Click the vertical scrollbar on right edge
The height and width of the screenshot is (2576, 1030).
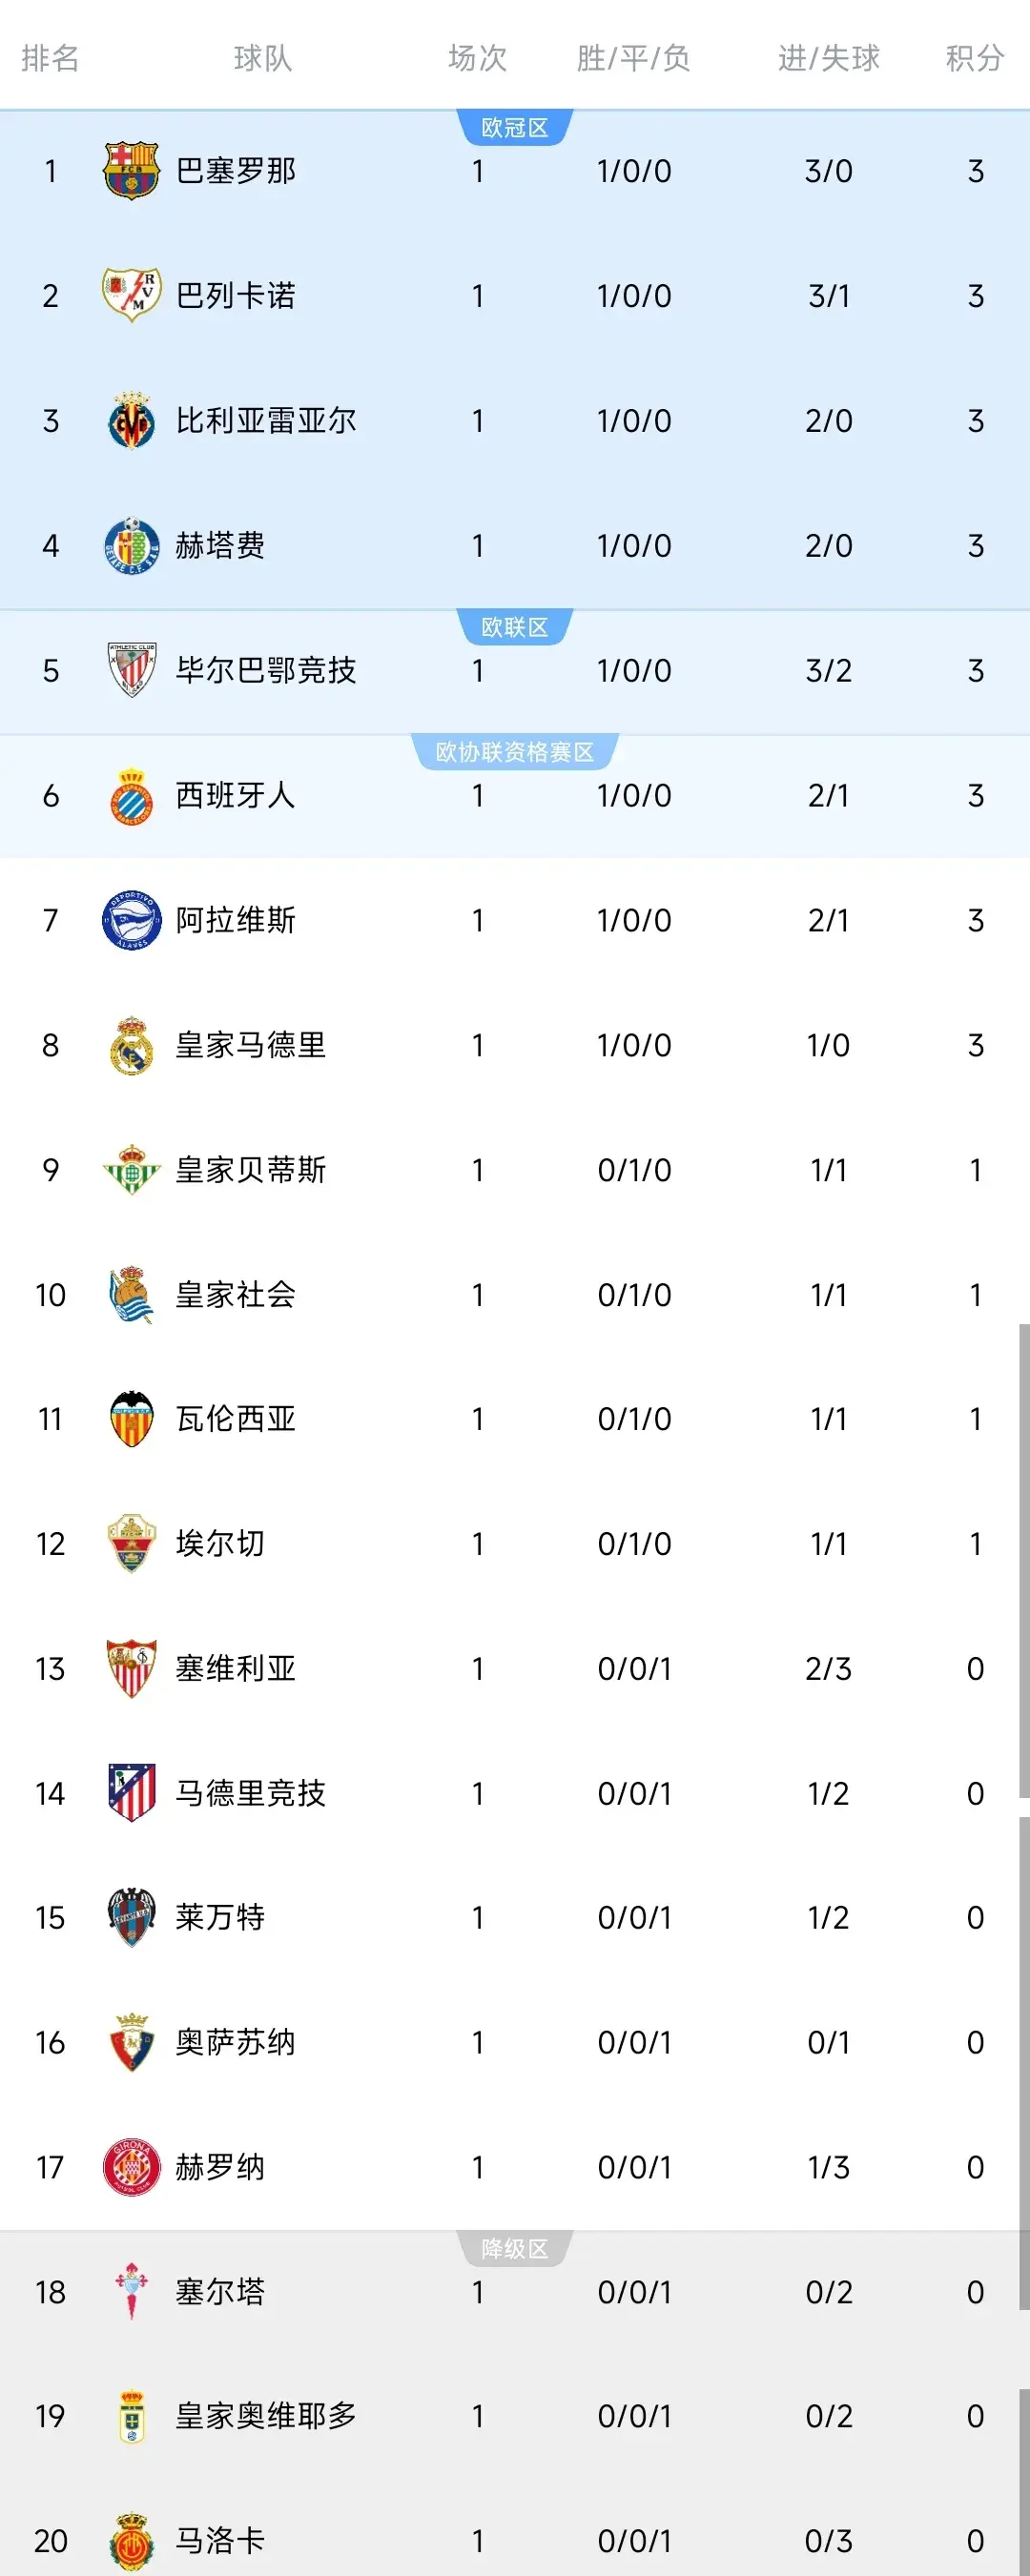click(1024, 1560)
